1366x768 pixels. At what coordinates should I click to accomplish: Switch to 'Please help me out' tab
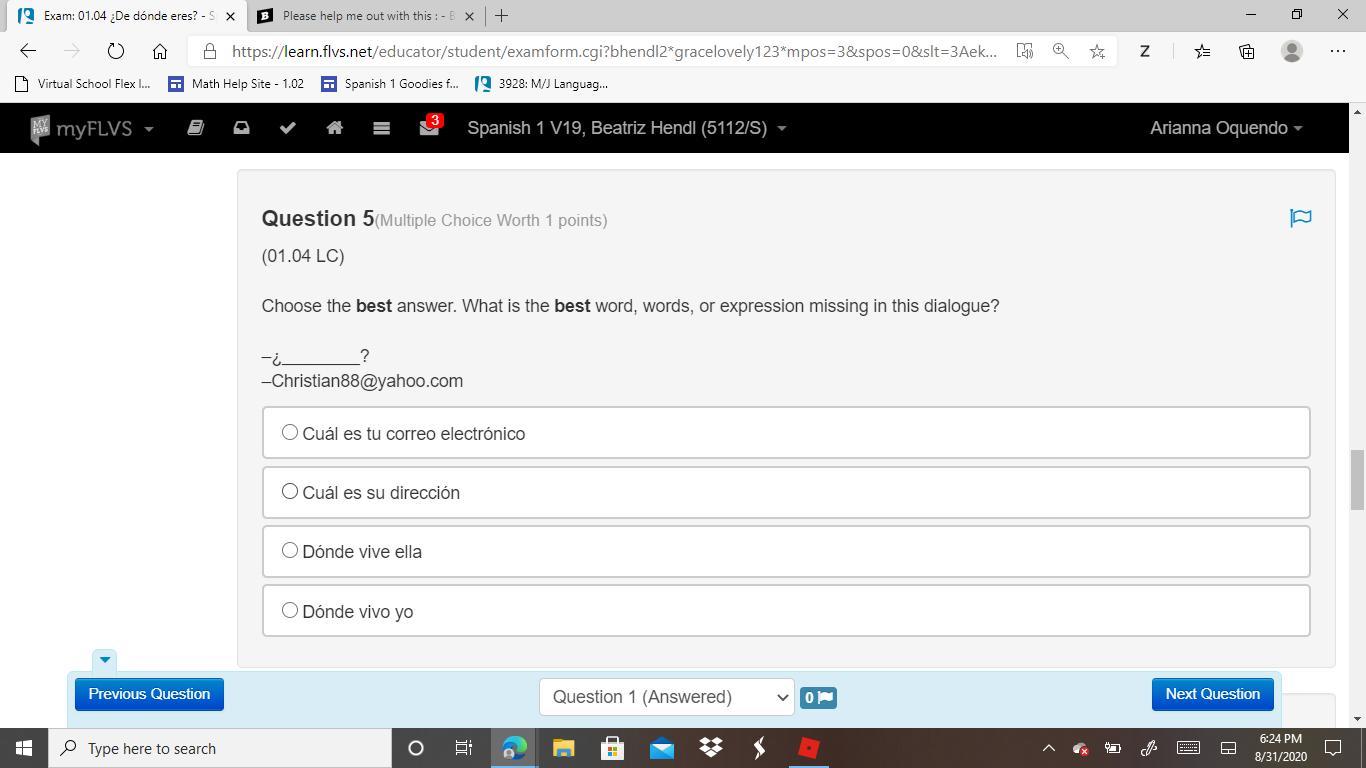pyautogui.click(x=366, y=16)
